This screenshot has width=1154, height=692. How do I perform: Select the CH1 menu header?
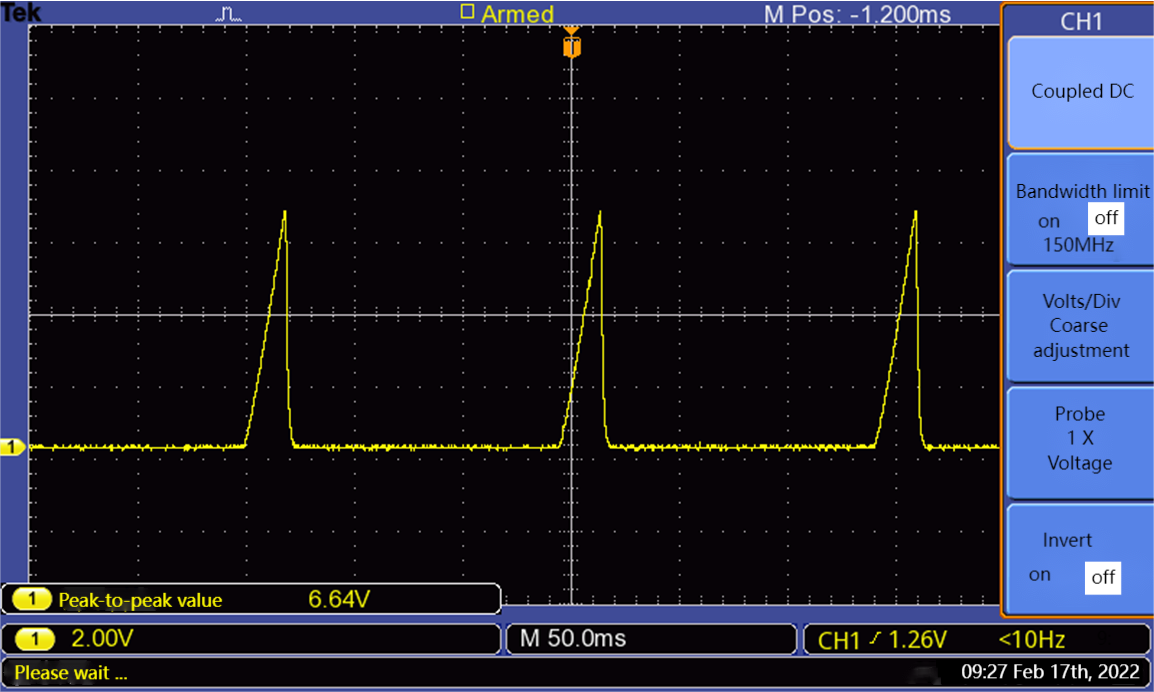tap(1081, 22)
